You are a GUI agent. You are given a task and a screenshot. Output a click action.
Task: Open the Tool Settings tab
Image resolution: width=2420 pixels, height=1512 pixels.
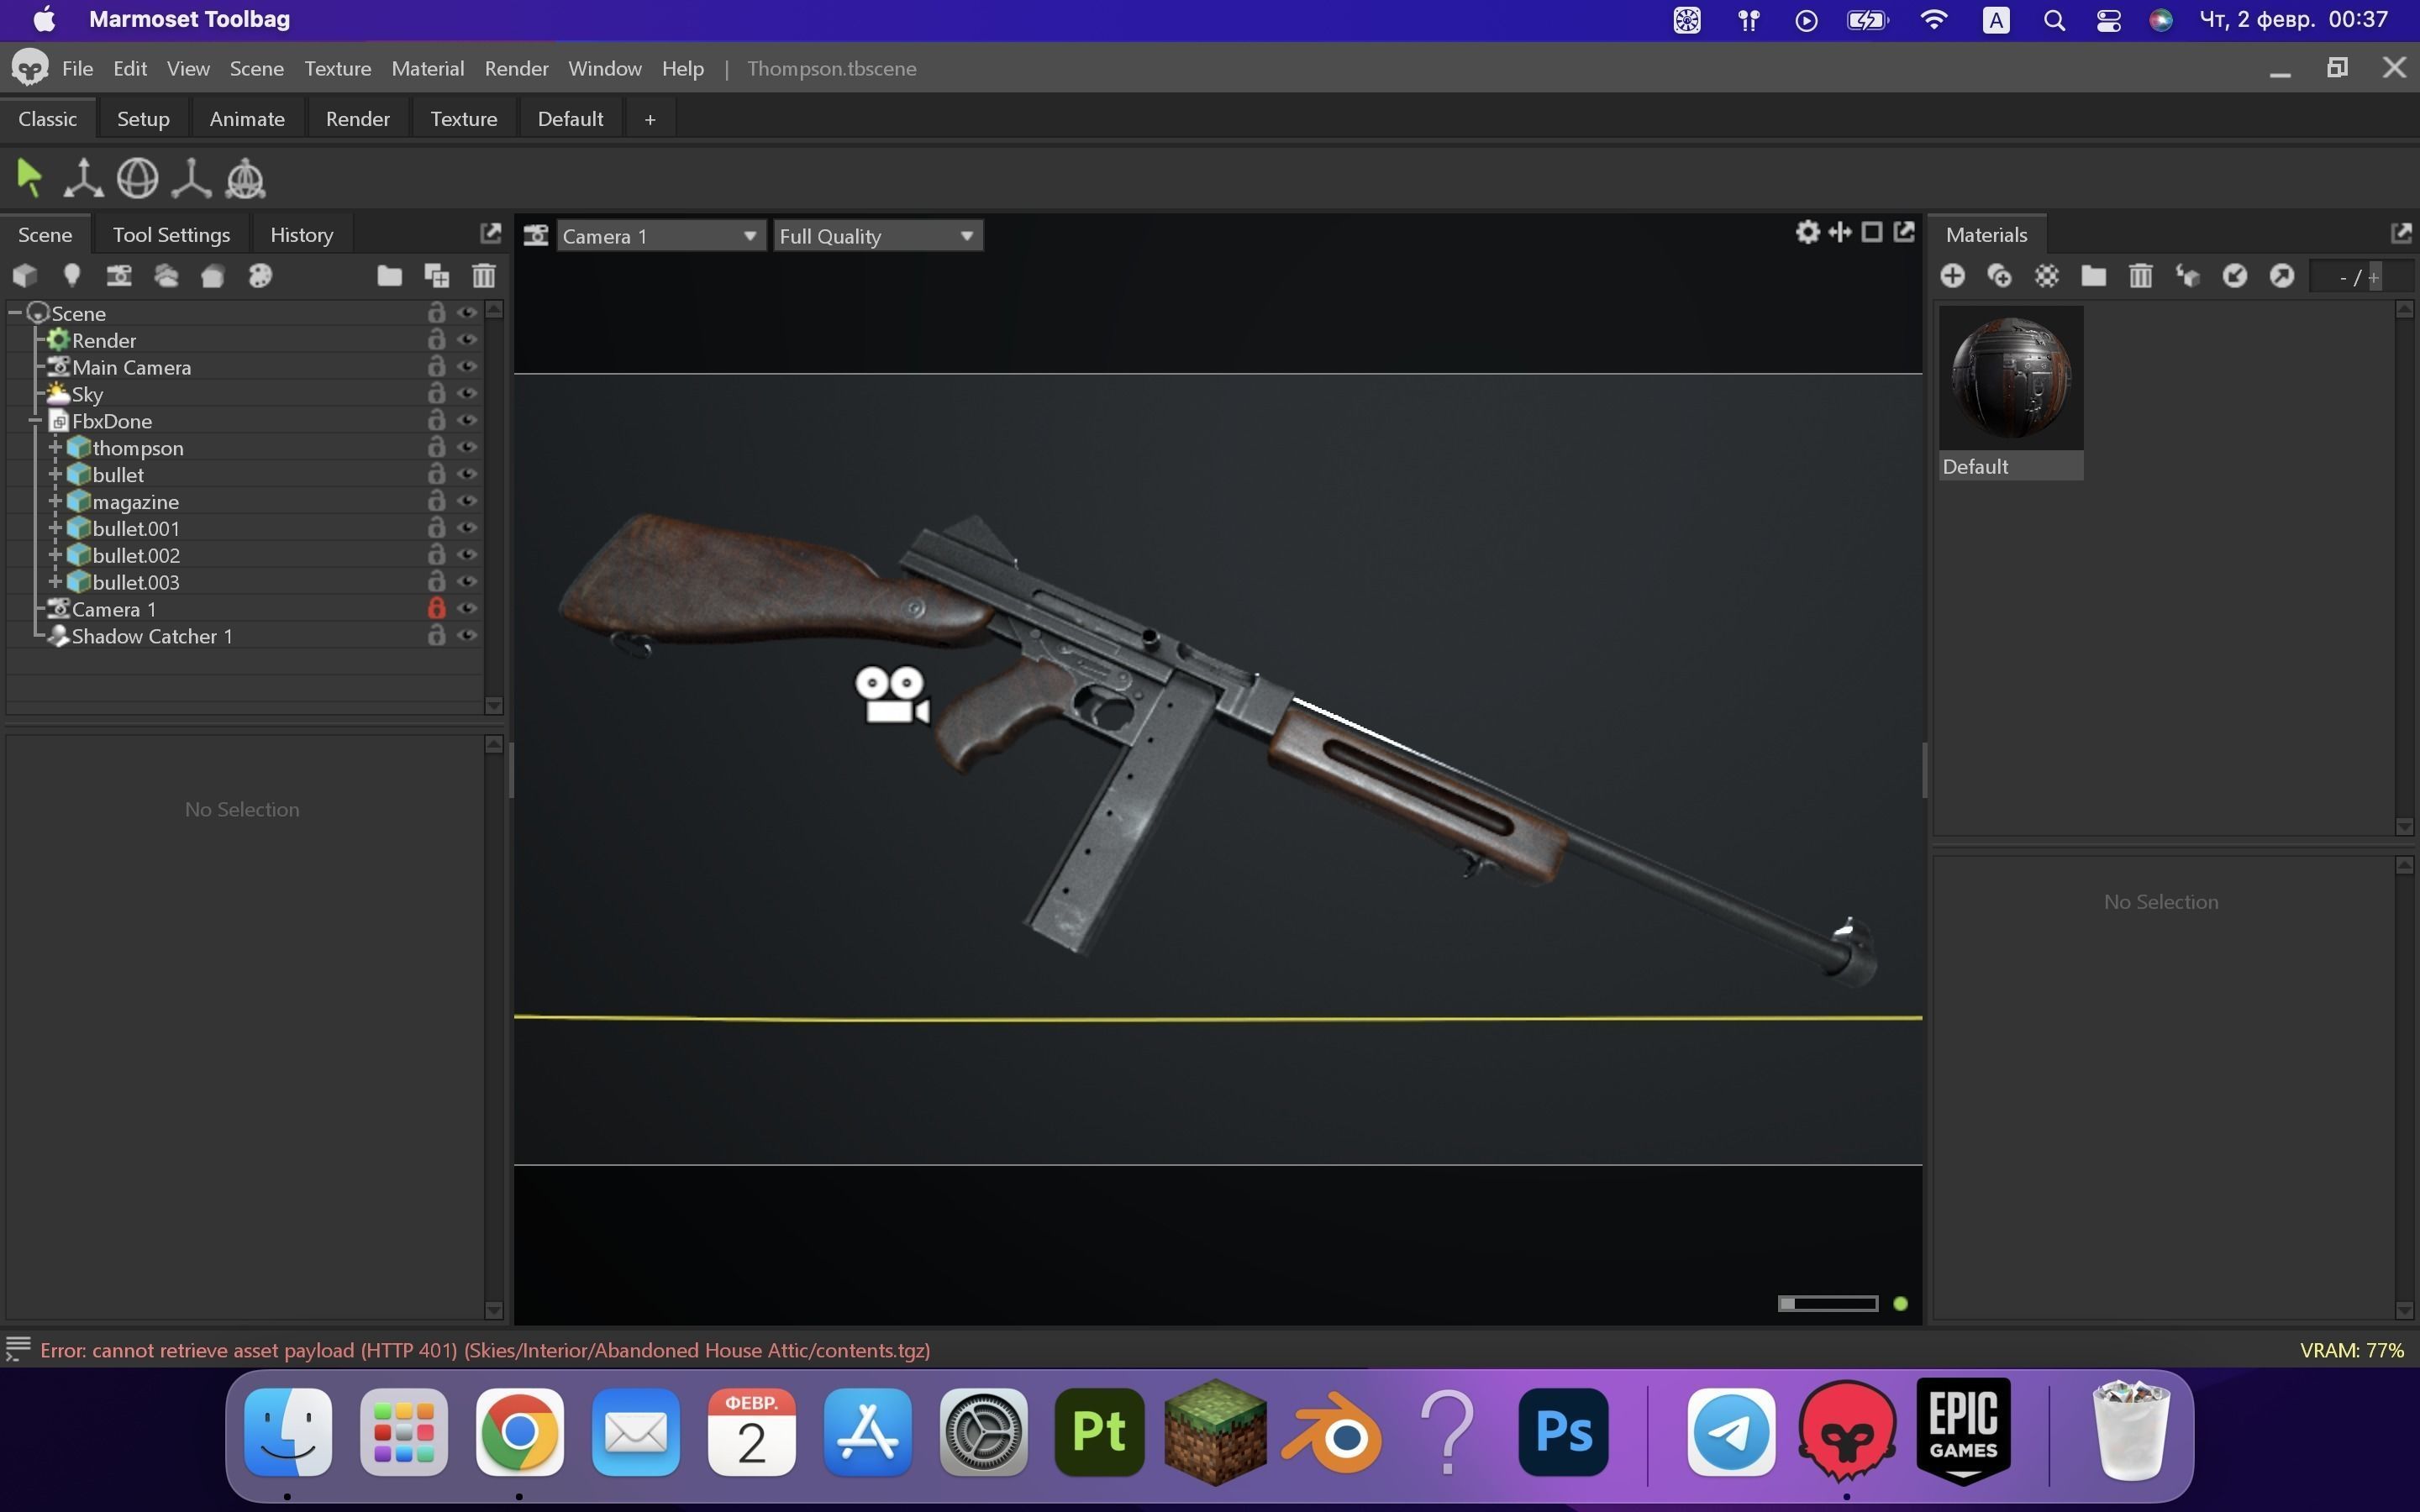pyautogui.click(x=171, y=235)
